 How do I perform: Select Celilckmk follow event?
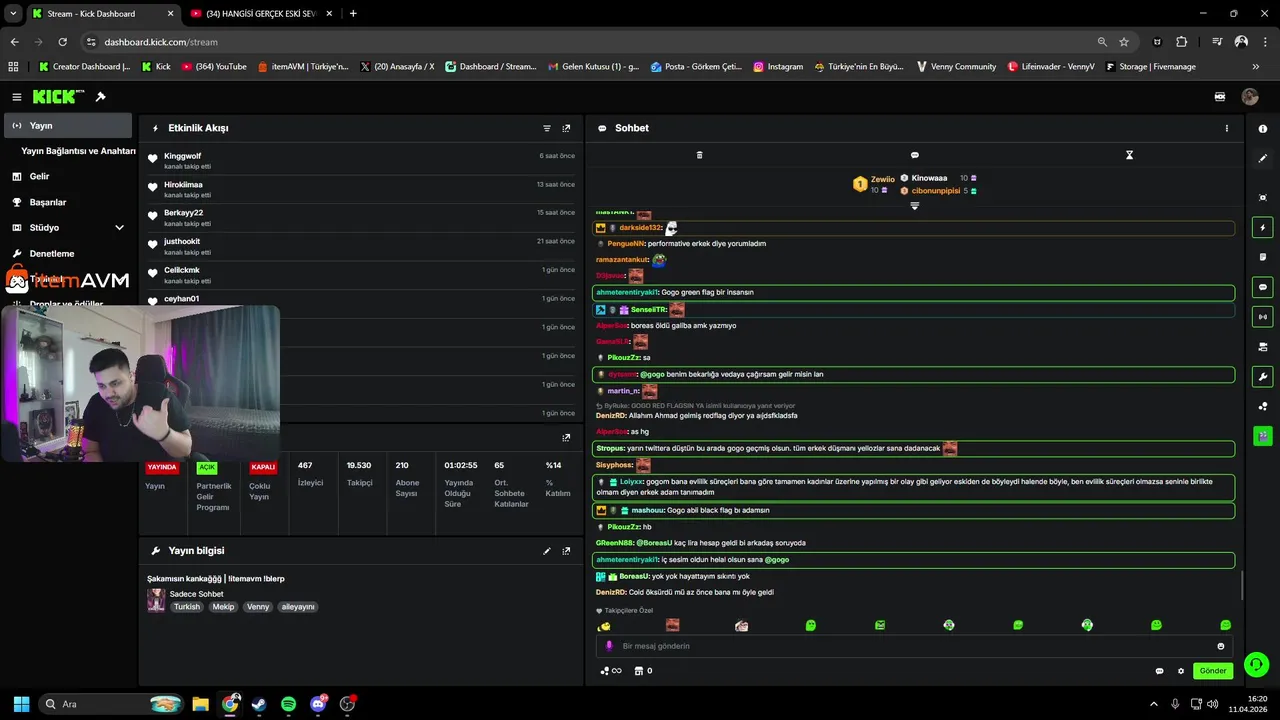361,275
